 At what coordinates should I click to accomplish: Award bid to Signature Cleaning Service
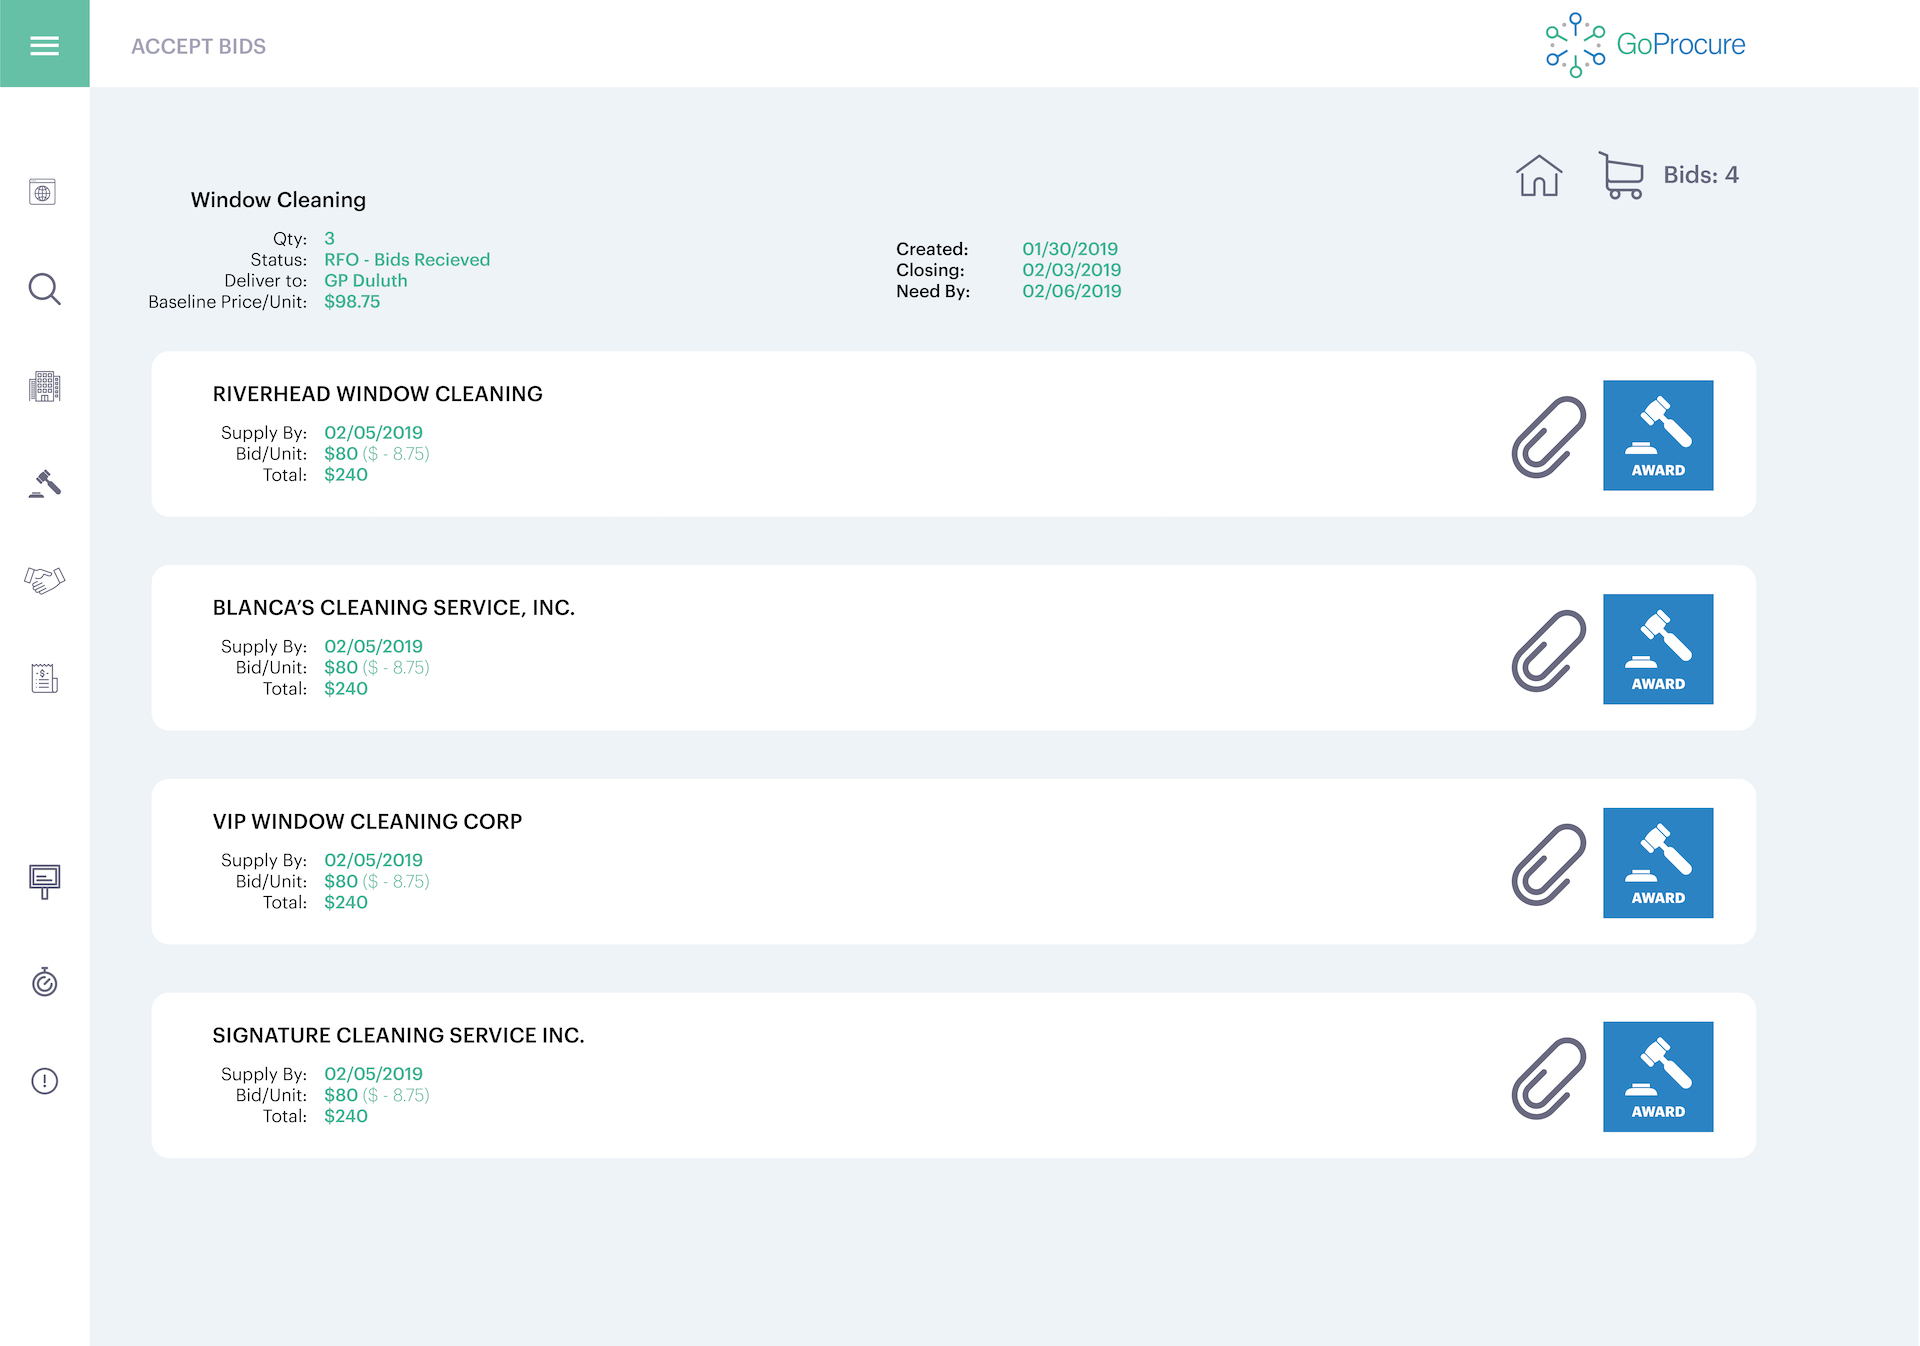point(1657,1077)
